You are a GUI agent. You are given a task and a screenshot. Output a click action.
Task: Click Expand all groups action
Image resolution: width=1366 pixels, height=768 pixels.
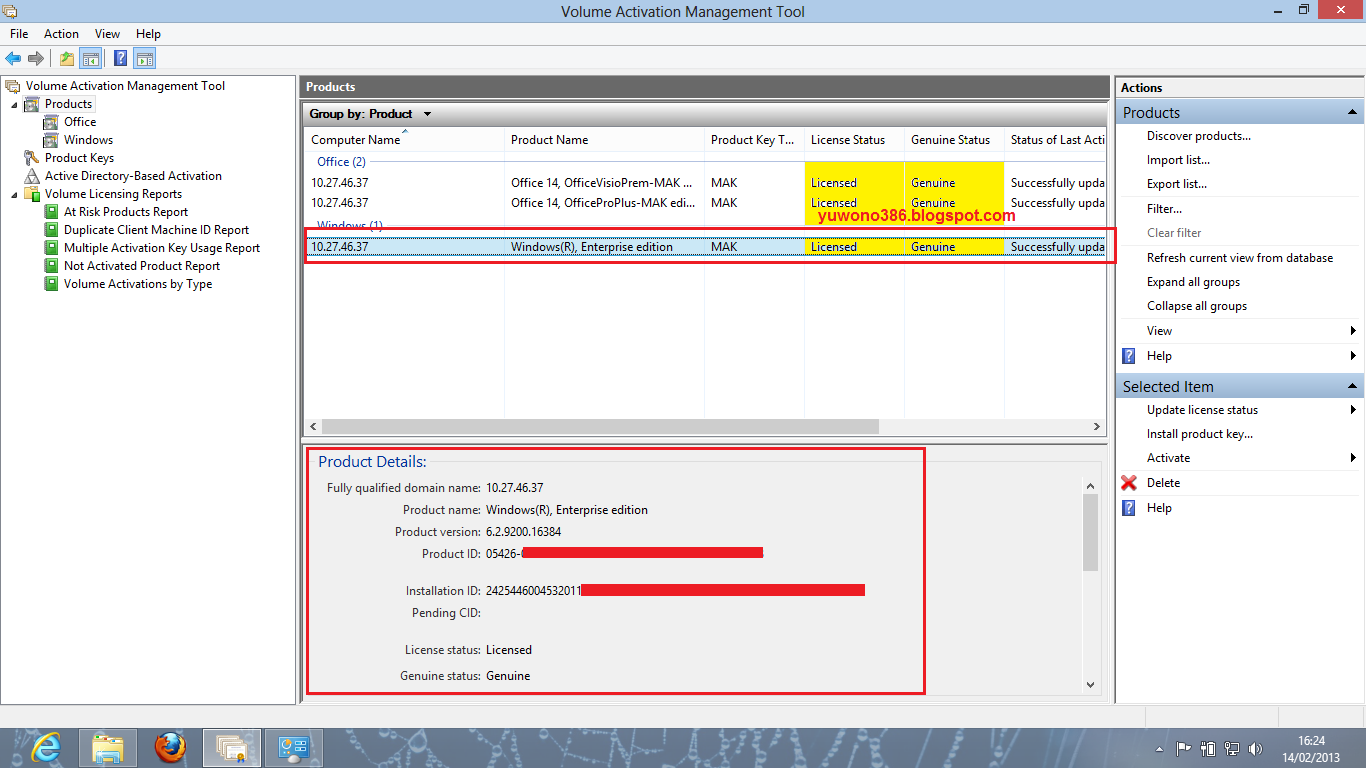click(x=1193, y=282)
